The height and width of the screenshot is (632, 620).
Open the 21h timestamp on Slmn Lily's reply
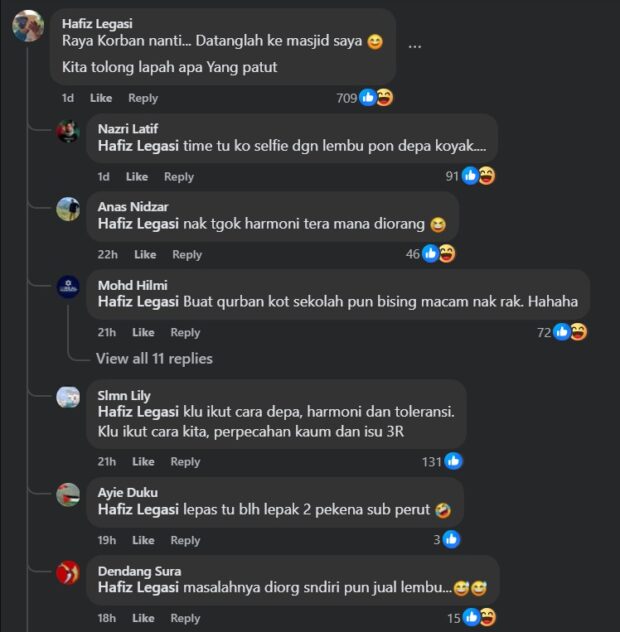[x=106, y=462]
